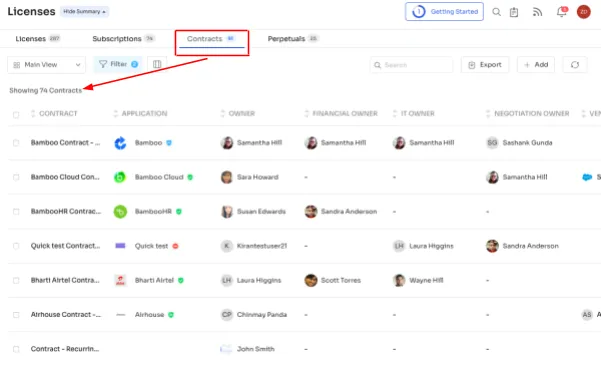
Task: Open the notifications bell
Action: (x=562, y=12)
